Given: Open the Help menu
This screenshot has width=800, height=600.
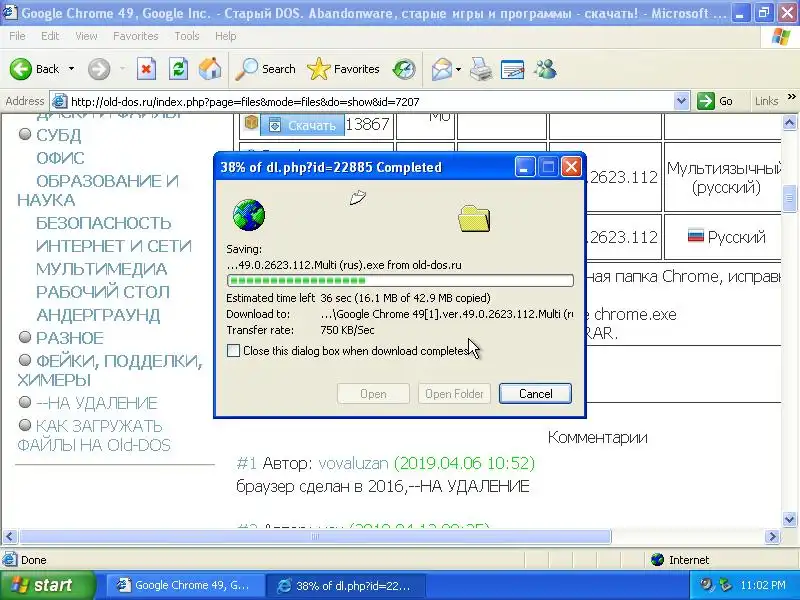Looking at the screenshot, I should 226,36.
